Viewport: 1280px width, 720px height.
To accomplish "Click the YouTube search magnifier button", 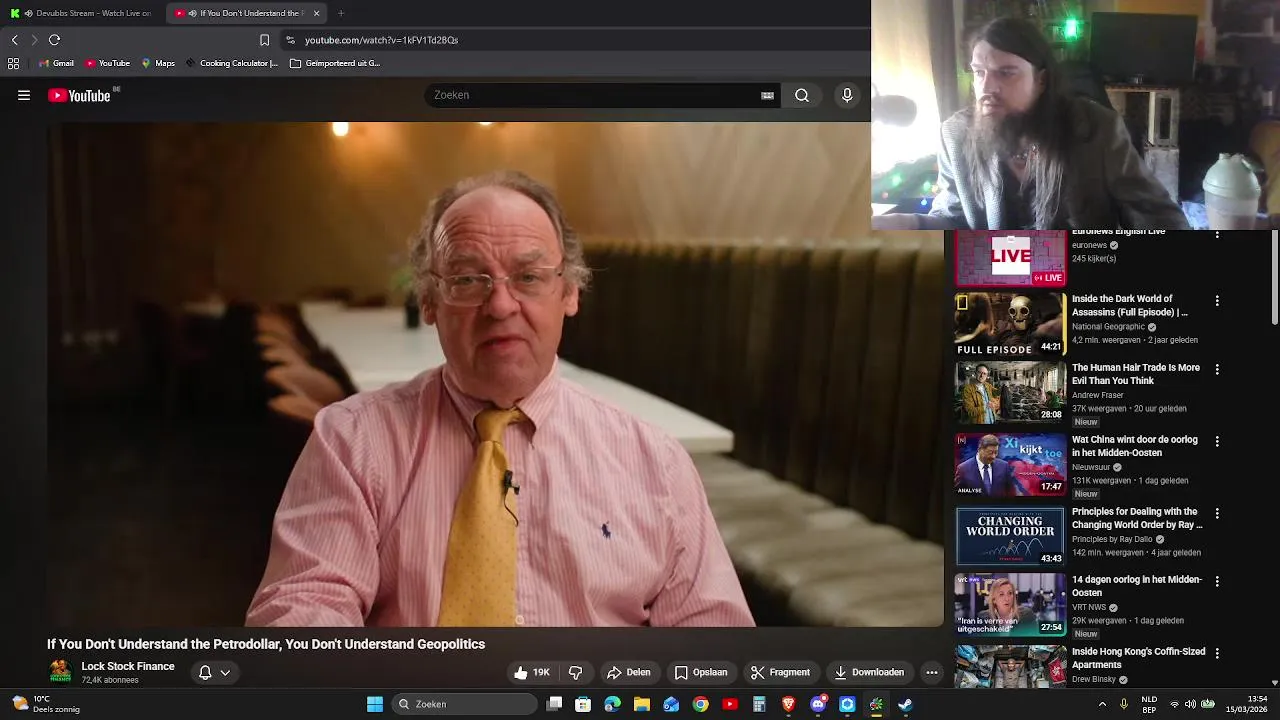I will coord(802,96).
